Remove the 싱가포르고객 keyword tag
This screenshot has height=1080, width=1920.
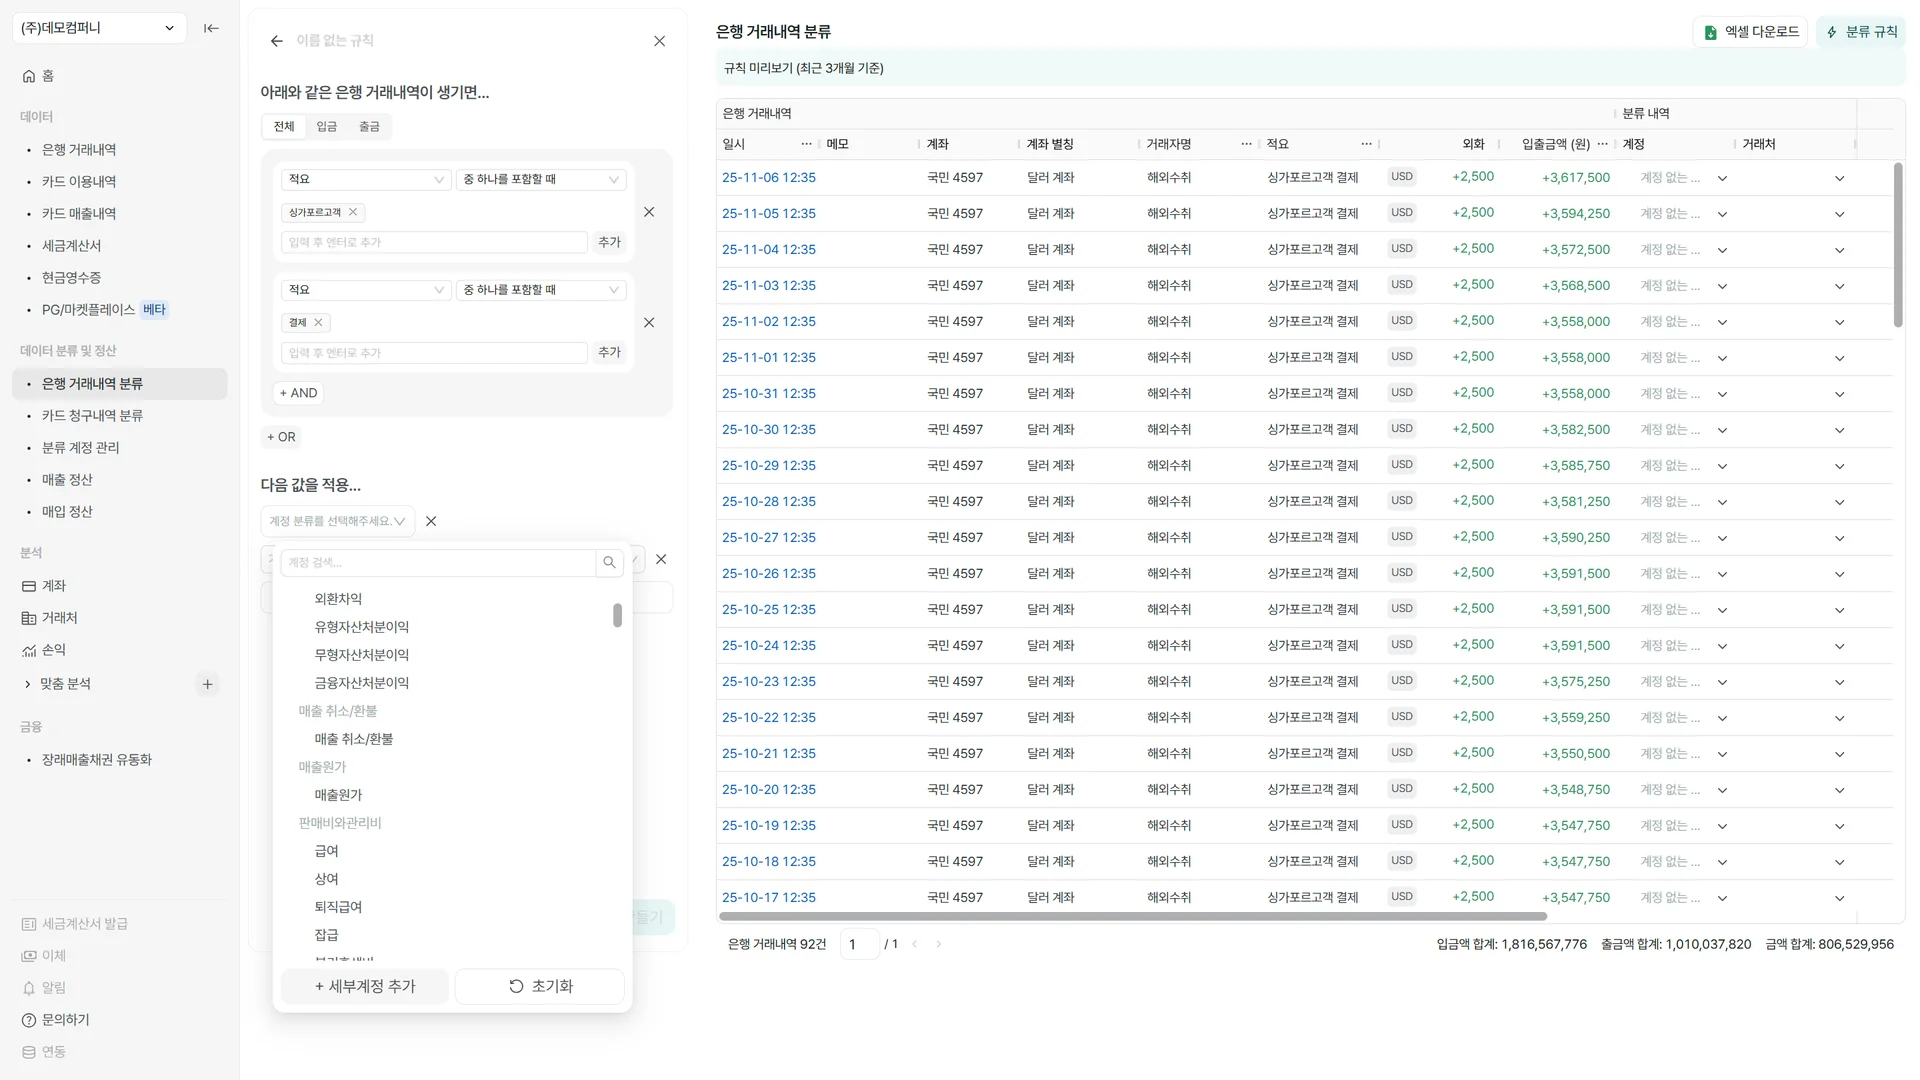[x=353, y=212]
